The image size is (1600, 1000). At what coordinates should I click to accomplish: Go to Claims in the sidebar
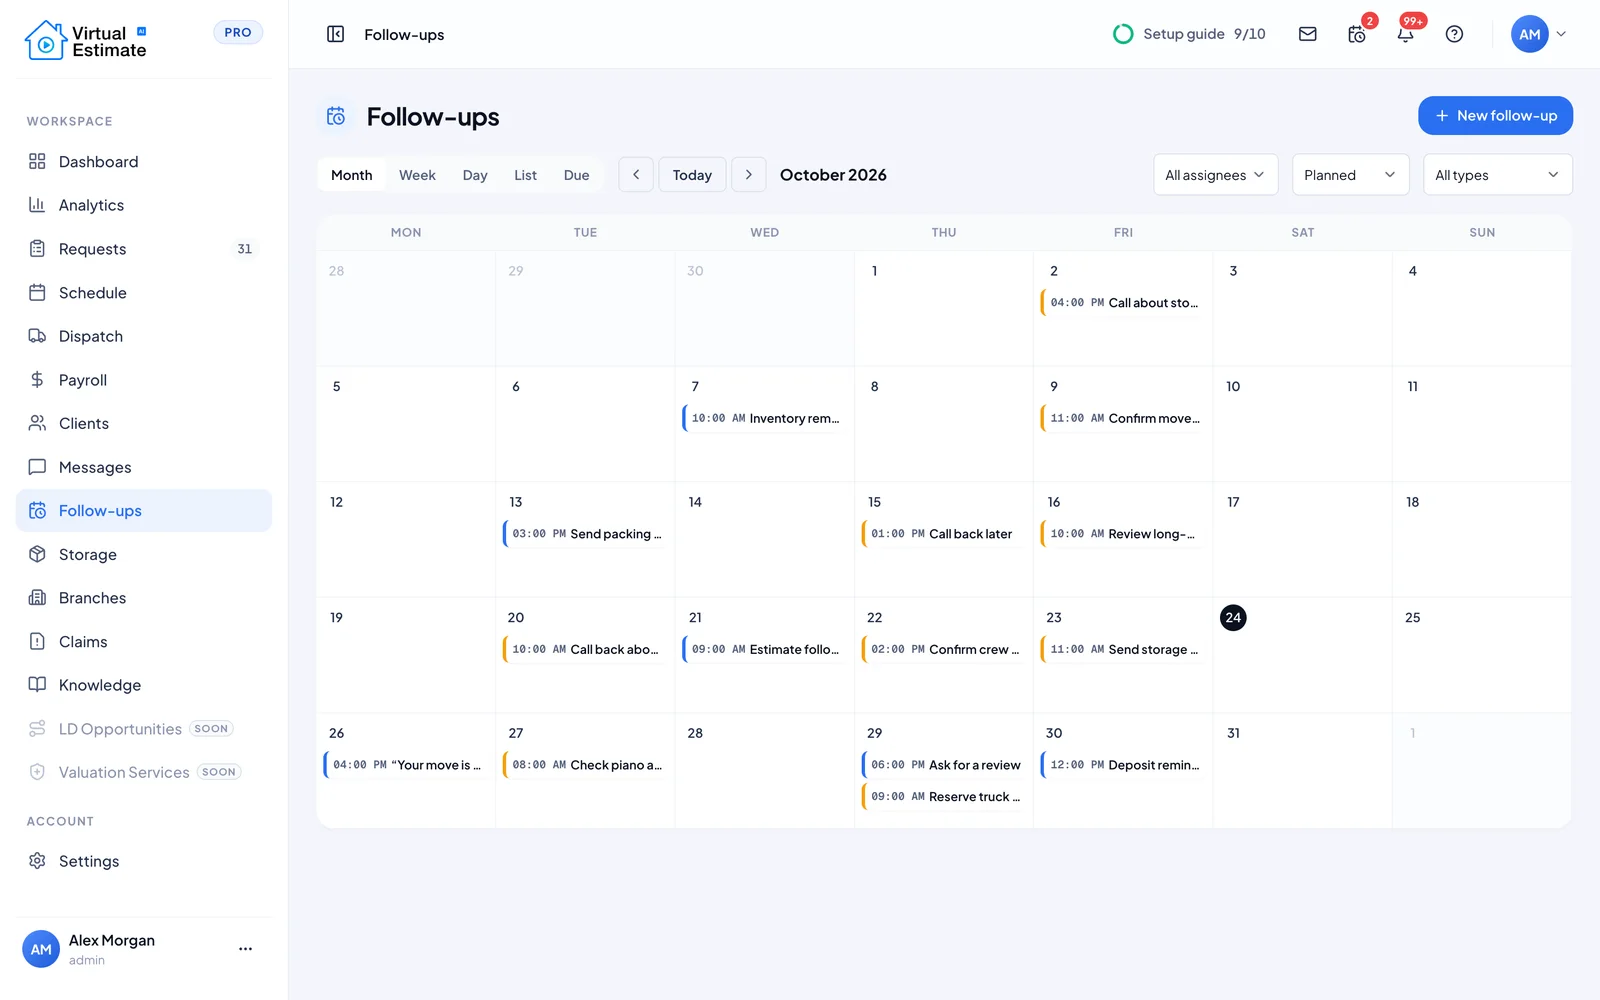tap(144, 642)
